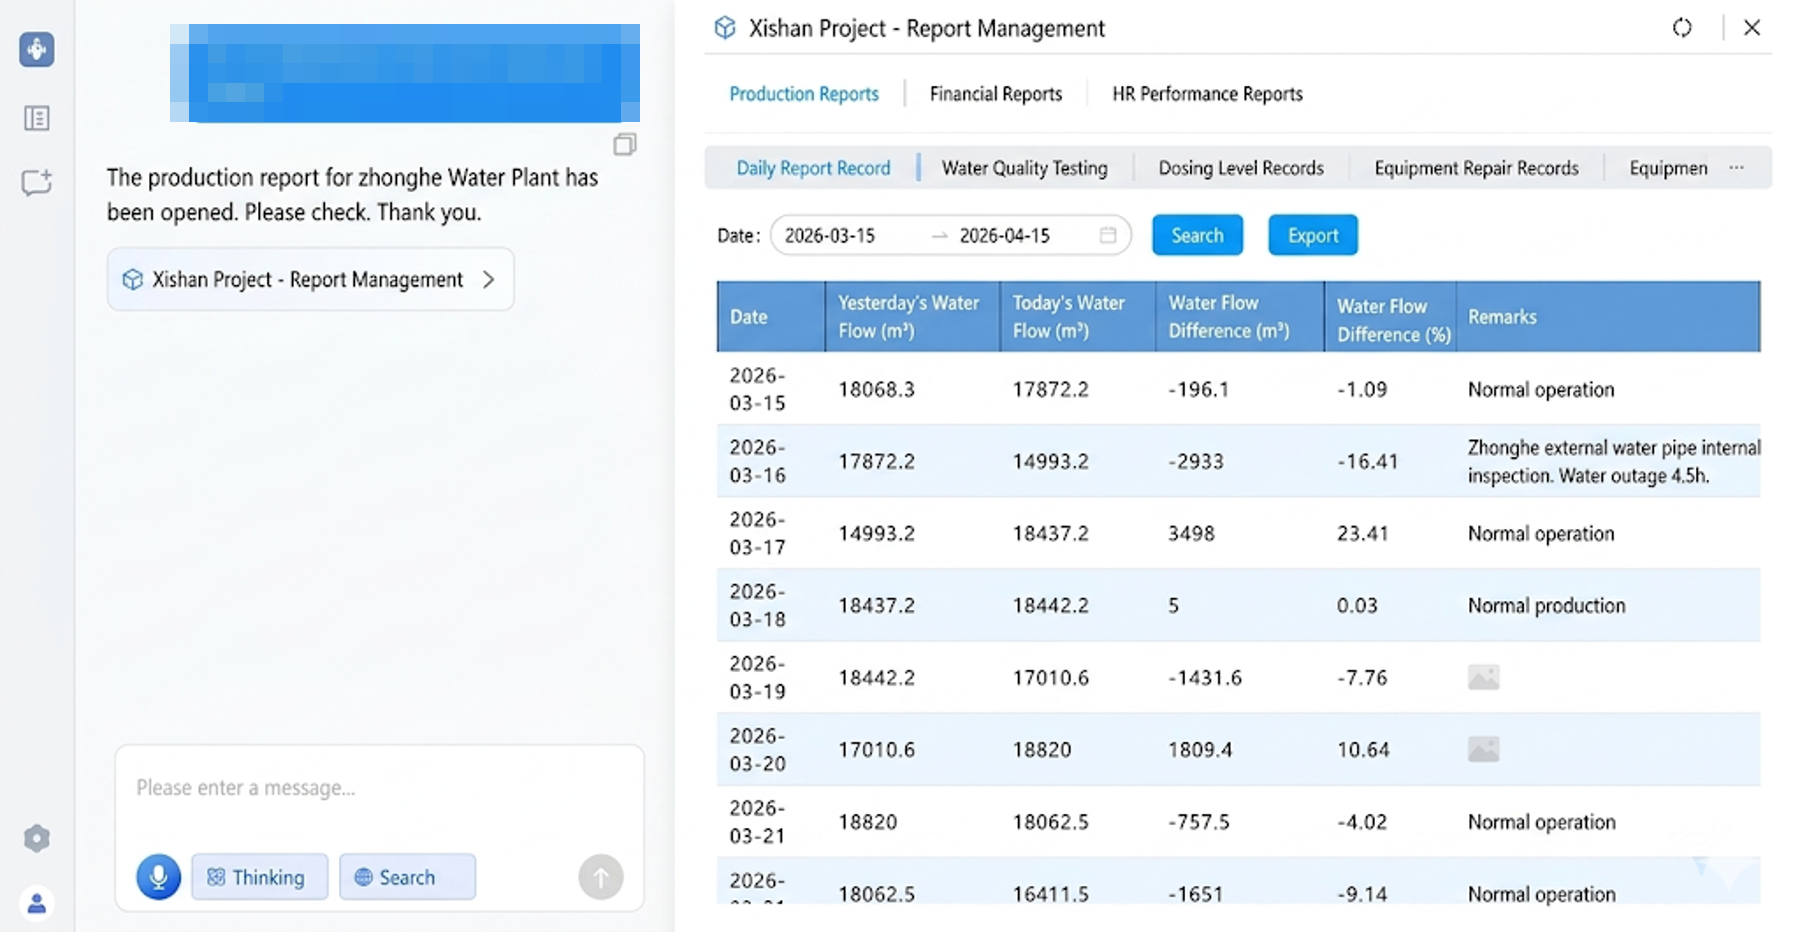
Task: Start a new chat from the sidebar icon
Action: coord(37,183)
